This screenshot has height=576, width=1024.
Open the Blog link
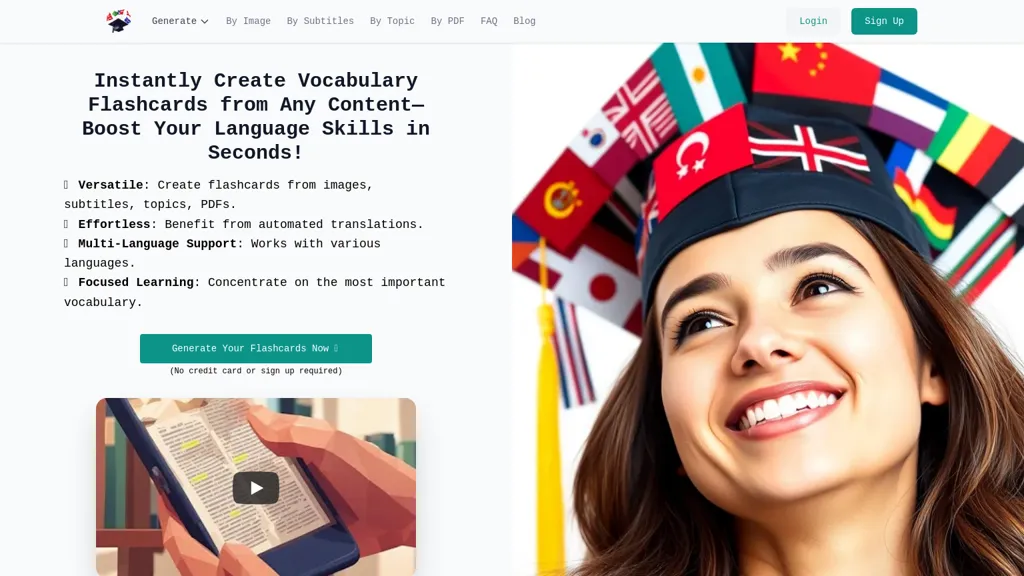tap(524, 21)
